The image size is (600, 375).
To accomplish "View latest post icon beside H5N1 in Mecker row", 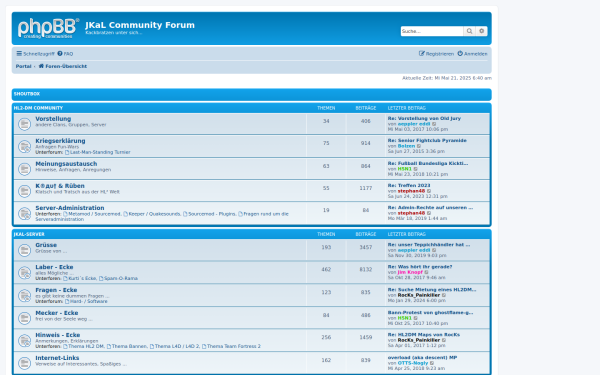I will point(416,318).
